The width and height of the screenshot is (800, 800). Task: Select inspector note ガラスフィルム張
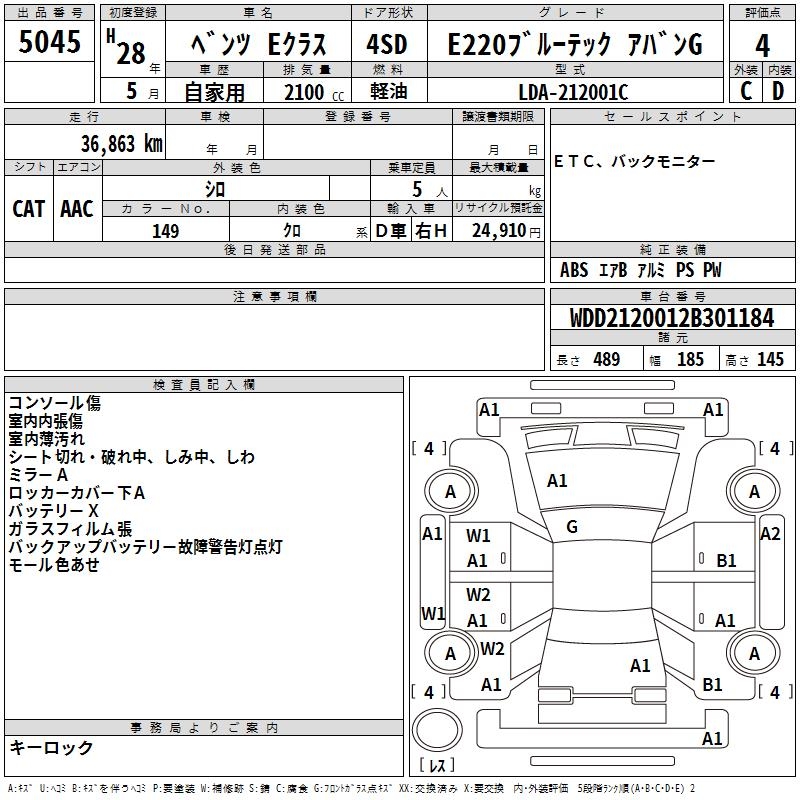(x=70, y=529)
